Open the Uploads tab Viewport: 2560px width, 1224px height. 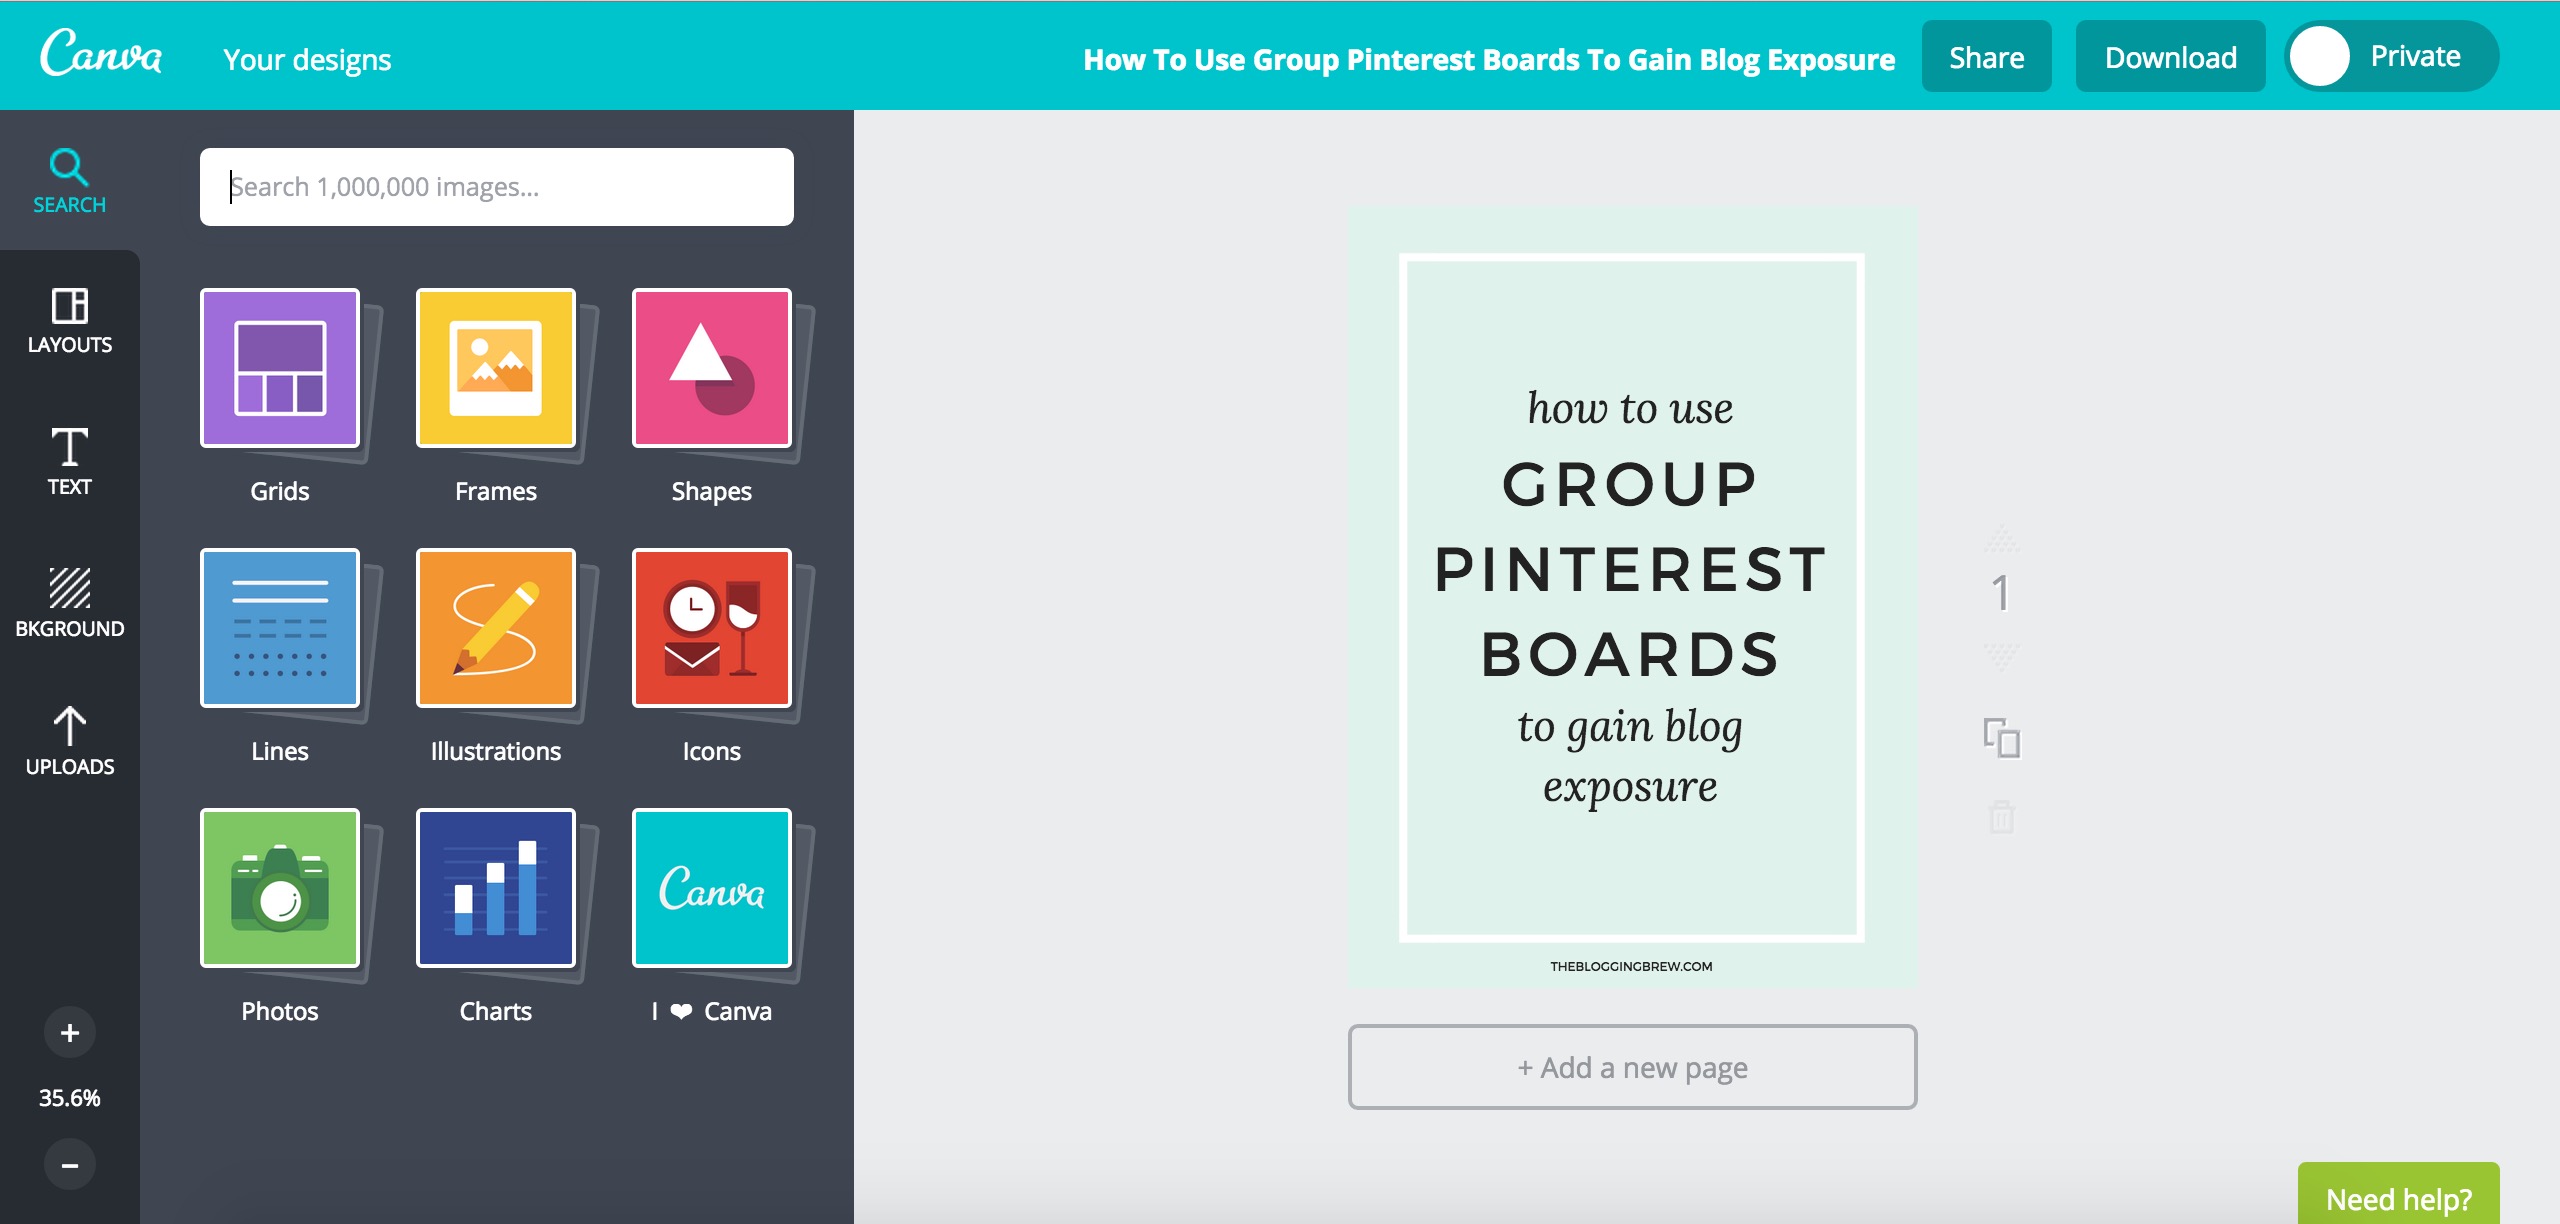(x=70, y=741)
